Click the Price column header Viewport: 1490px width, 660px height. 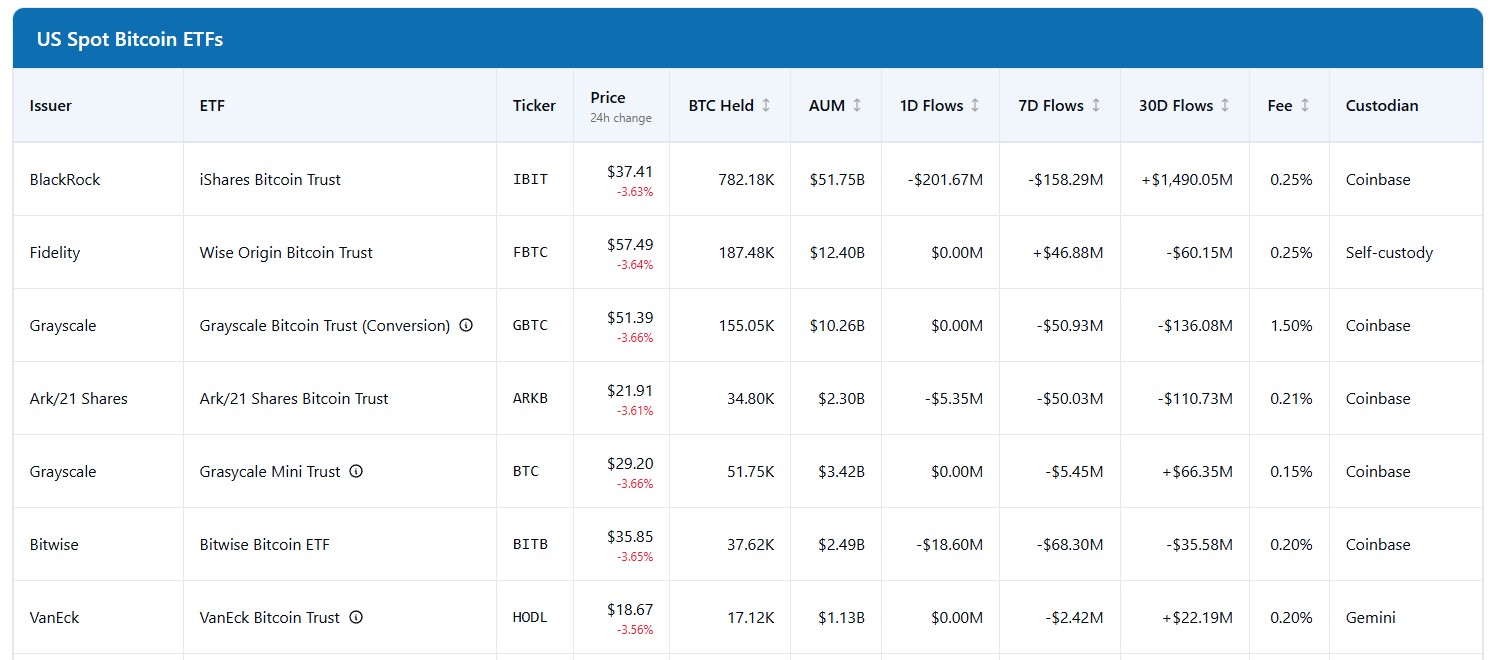(x=608, y=98)
